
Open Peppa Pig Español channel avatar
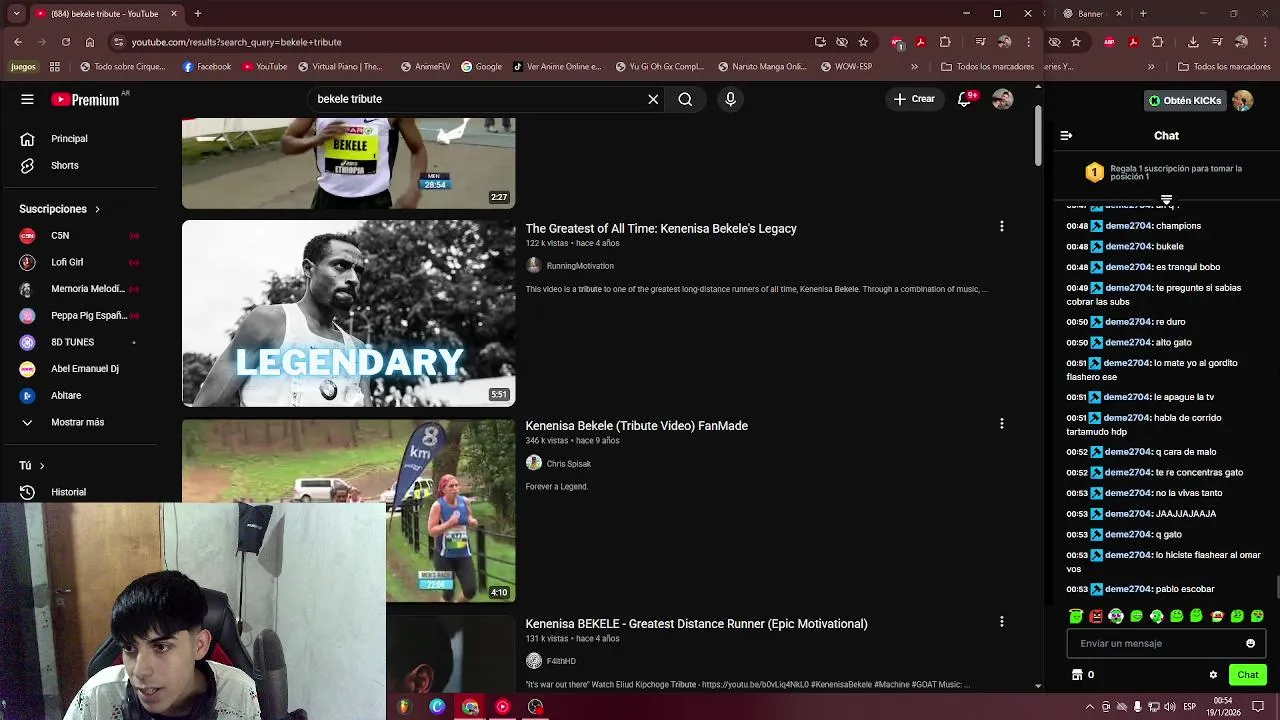(28, 315)
